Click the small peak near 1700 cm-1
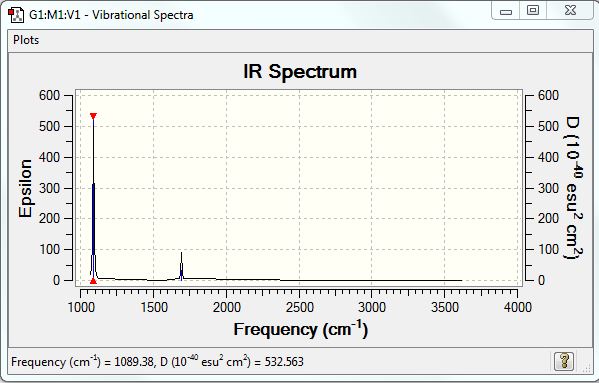Viewport: 599px width, 383px height. click(x=181, y=266)
